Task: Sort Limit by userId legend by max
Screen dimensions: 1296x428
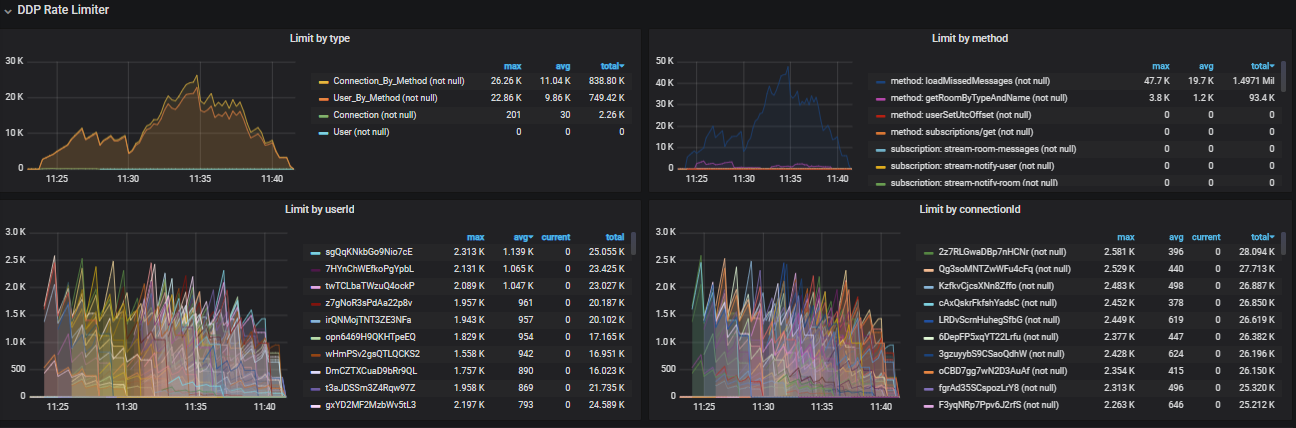Action: (476, 237)
